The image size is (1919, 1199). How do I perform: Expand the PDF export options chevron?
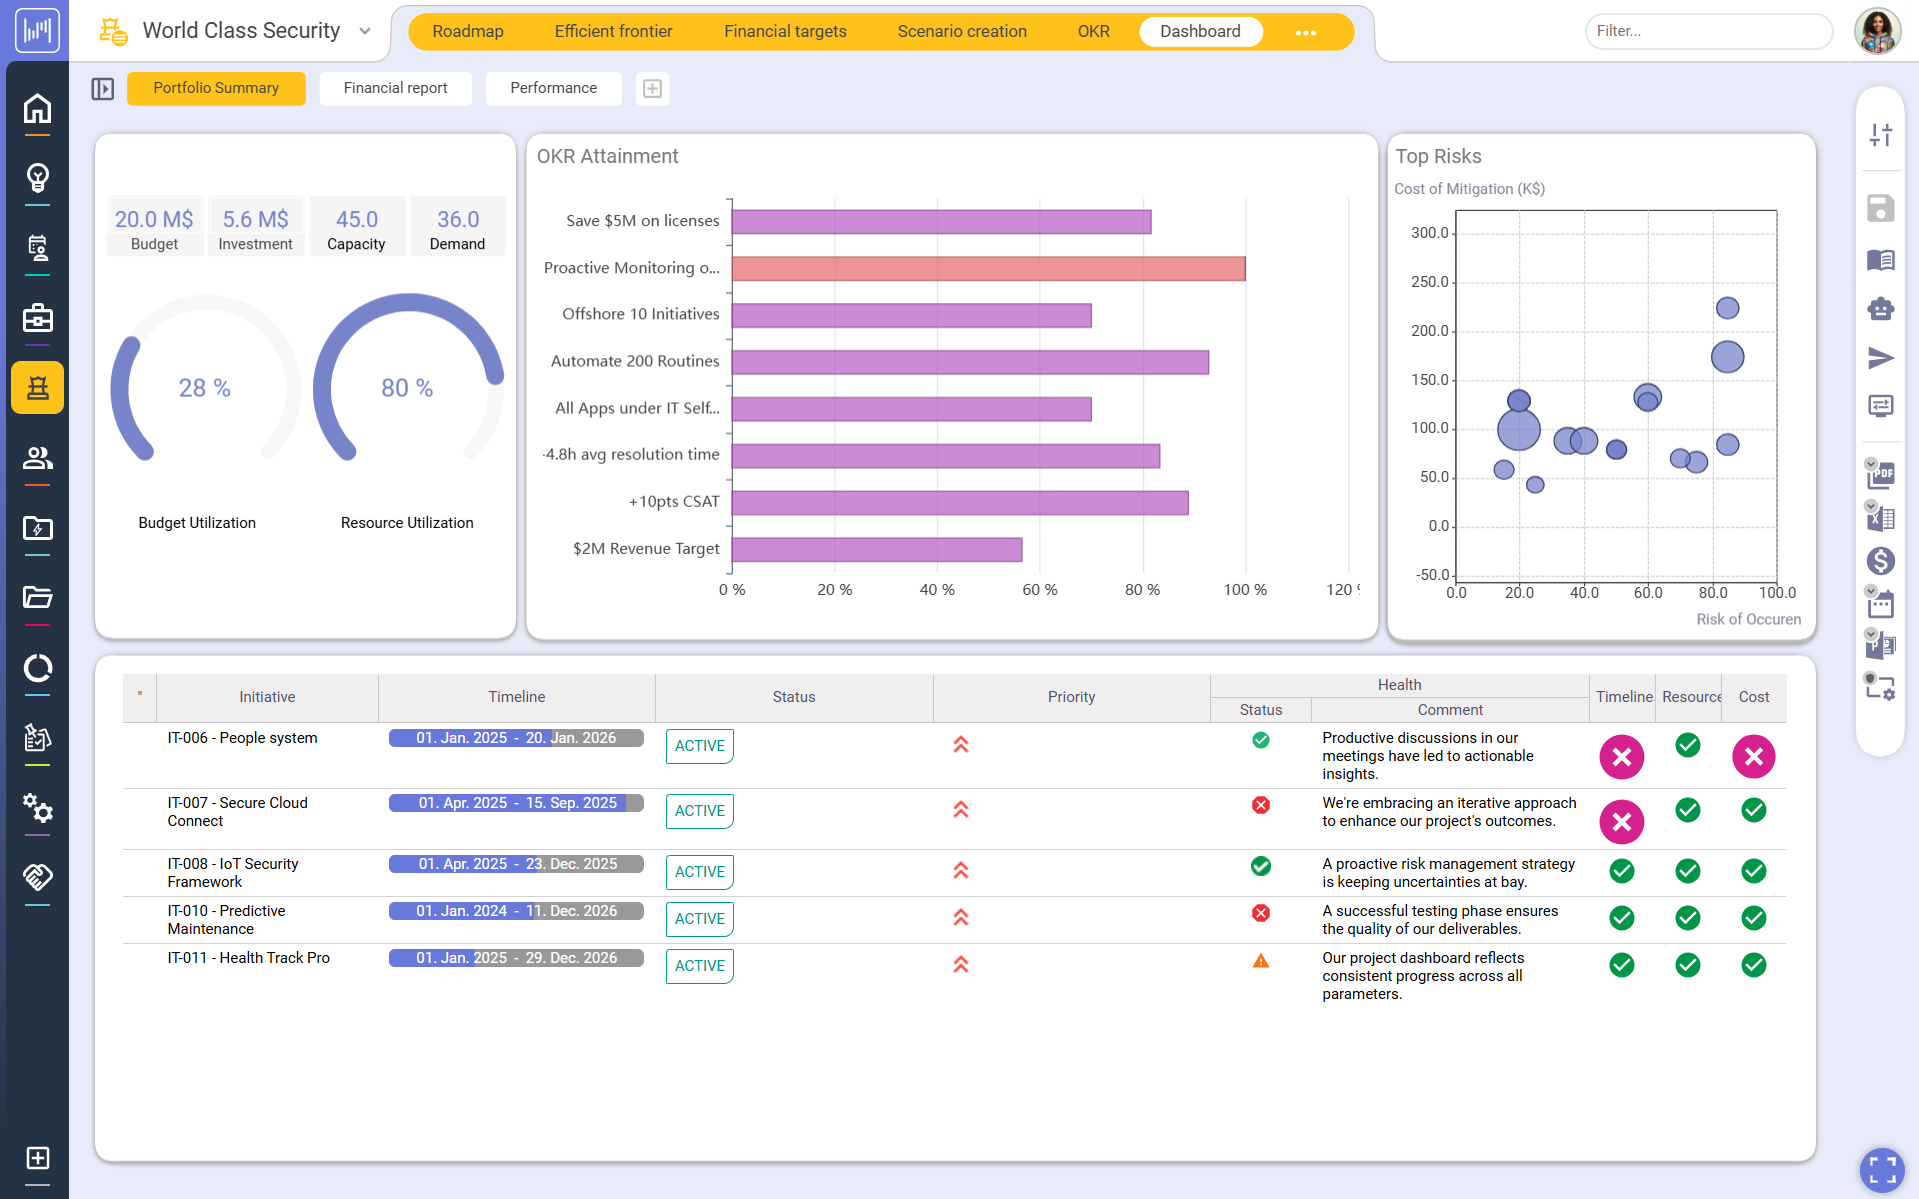(x=1870, y=462)
